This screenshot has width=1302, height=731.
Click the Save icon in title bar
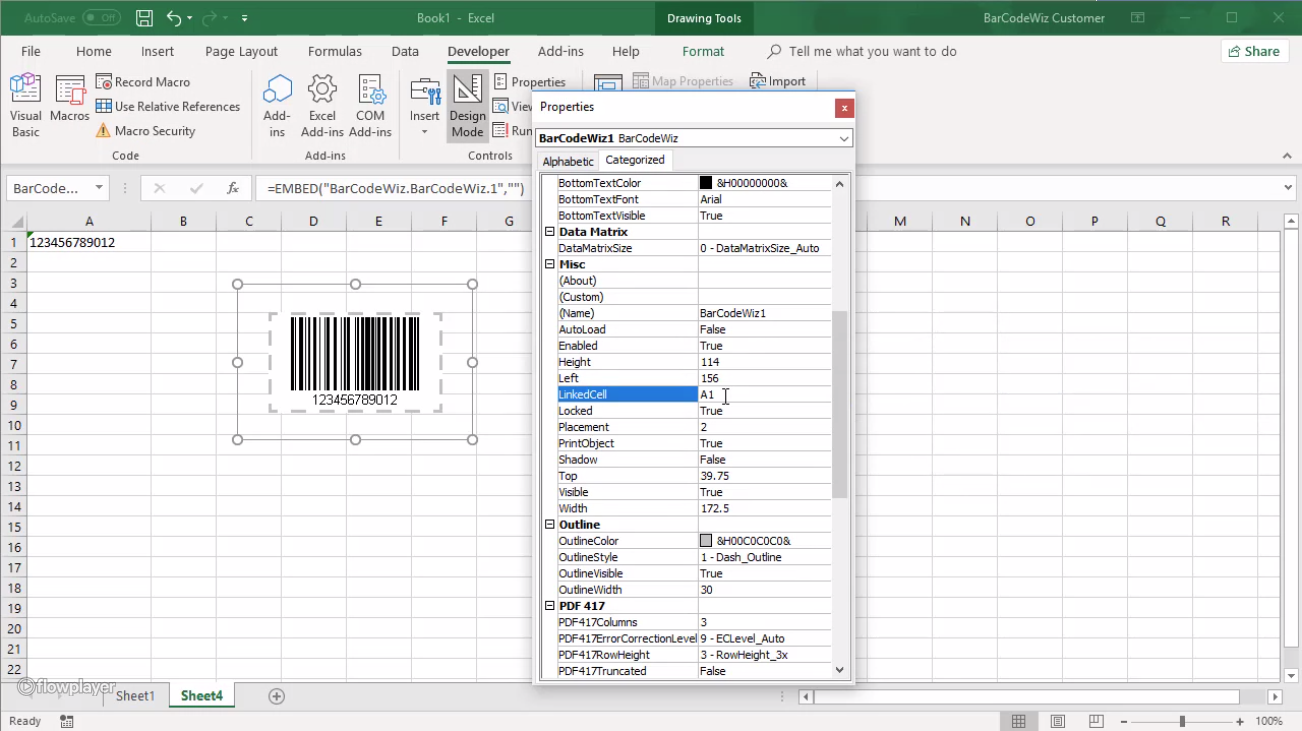pos(144,18)
